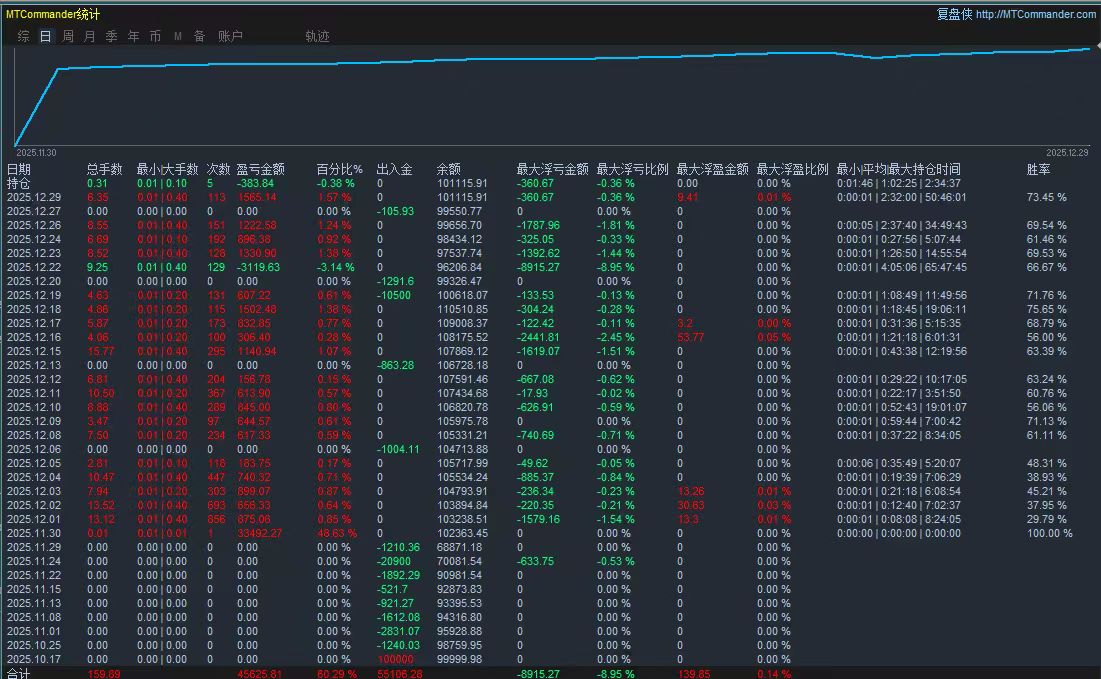
Task: Click the 胜率 win rate column header
Action: [x=1039, y=169]
